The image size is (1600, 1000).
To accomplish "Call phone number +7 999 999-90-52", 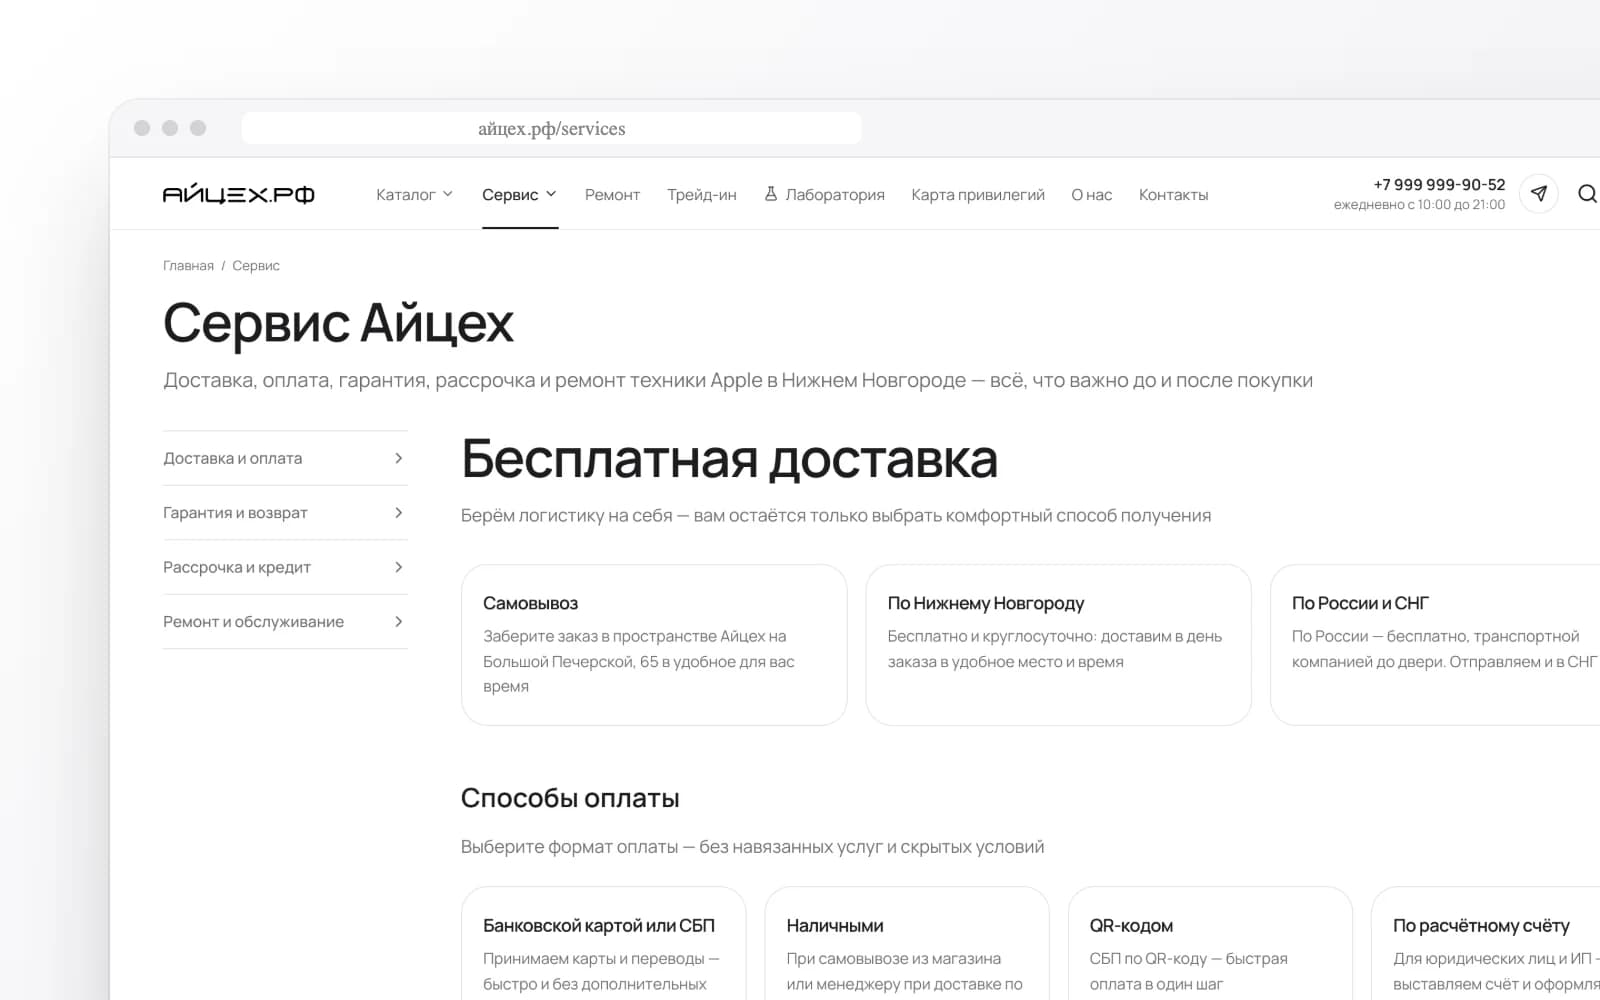I will 1439,185.
